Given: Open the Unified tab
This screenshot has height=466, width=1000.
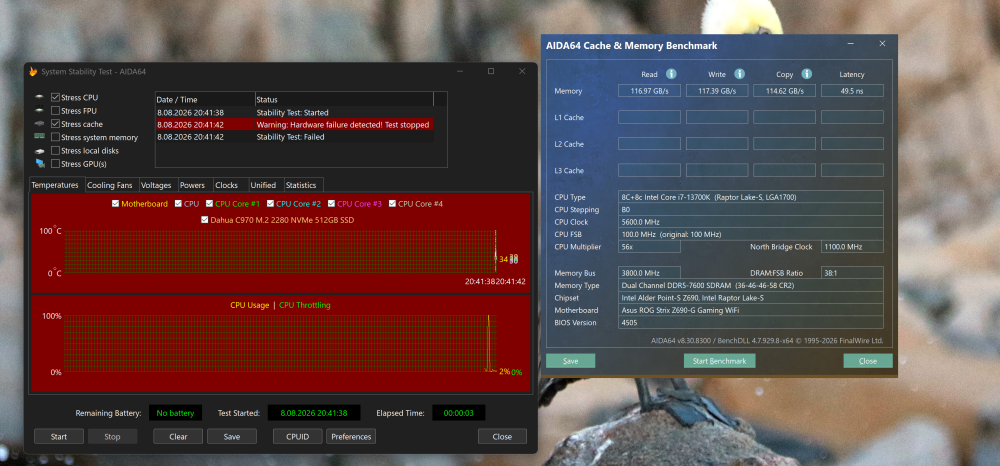Looking at the screenshot, I should click(263, 185).
